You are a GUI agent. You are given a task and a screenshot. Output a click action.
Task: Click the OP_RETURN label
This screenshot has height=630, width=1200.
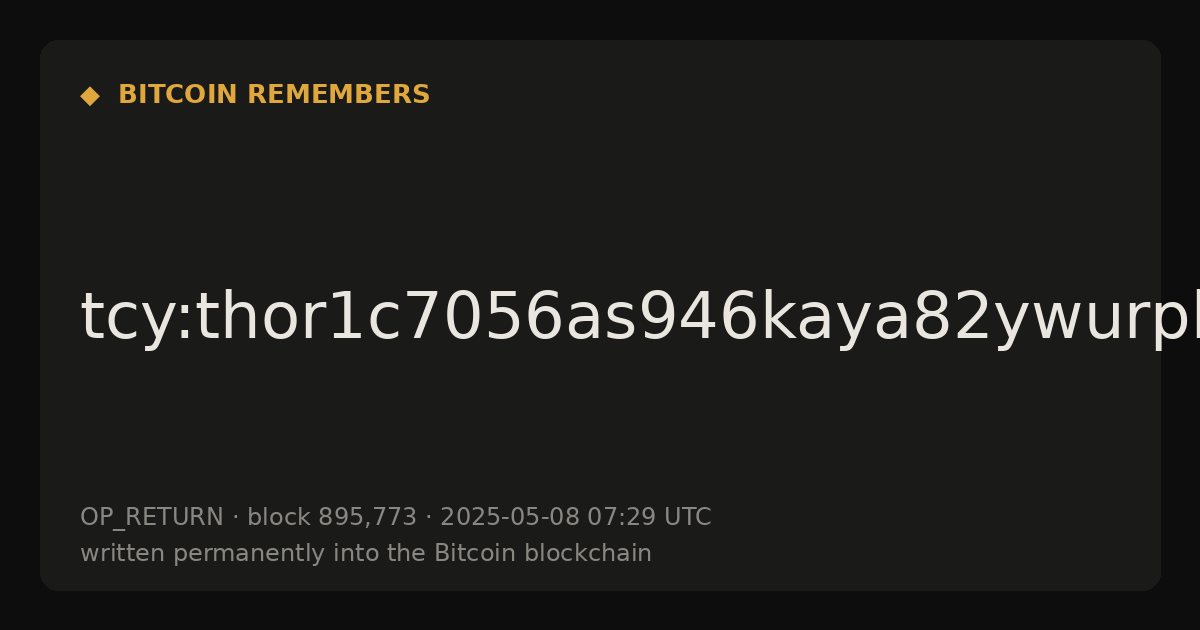pos(152,518)
